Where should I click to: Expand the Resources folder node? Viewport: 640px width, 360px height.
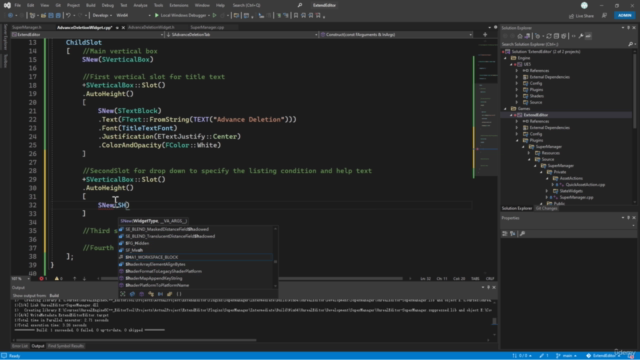point(529,153)
